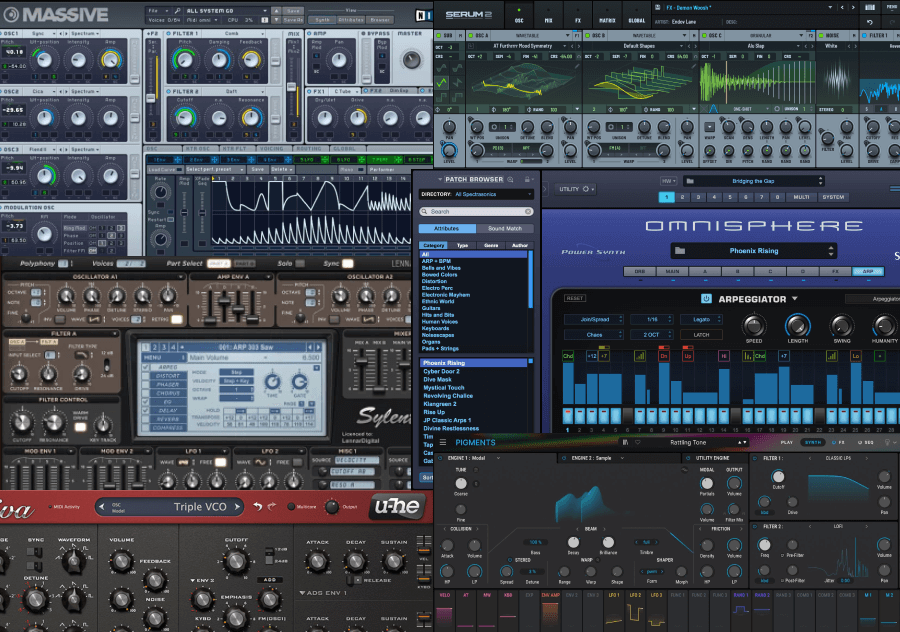Select Cyber Door 2 patch
The image size is (900, 632).
pos(441,371)
